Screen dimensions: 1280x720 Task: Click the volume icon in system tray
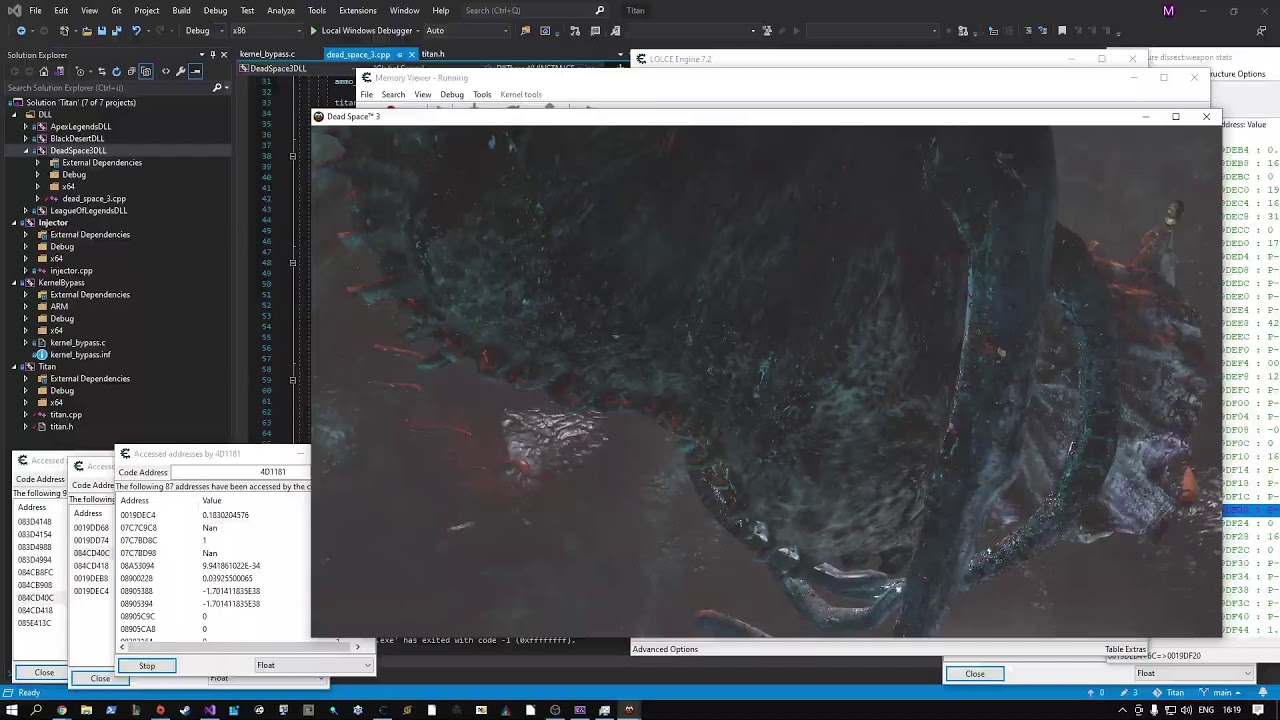1185,710
